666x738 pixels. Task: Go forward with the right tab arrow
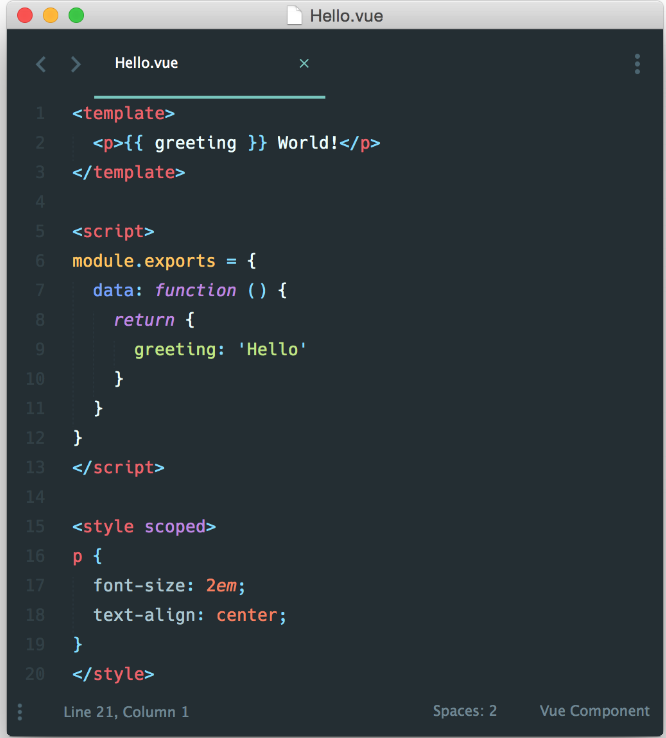[x=75, y=64]
